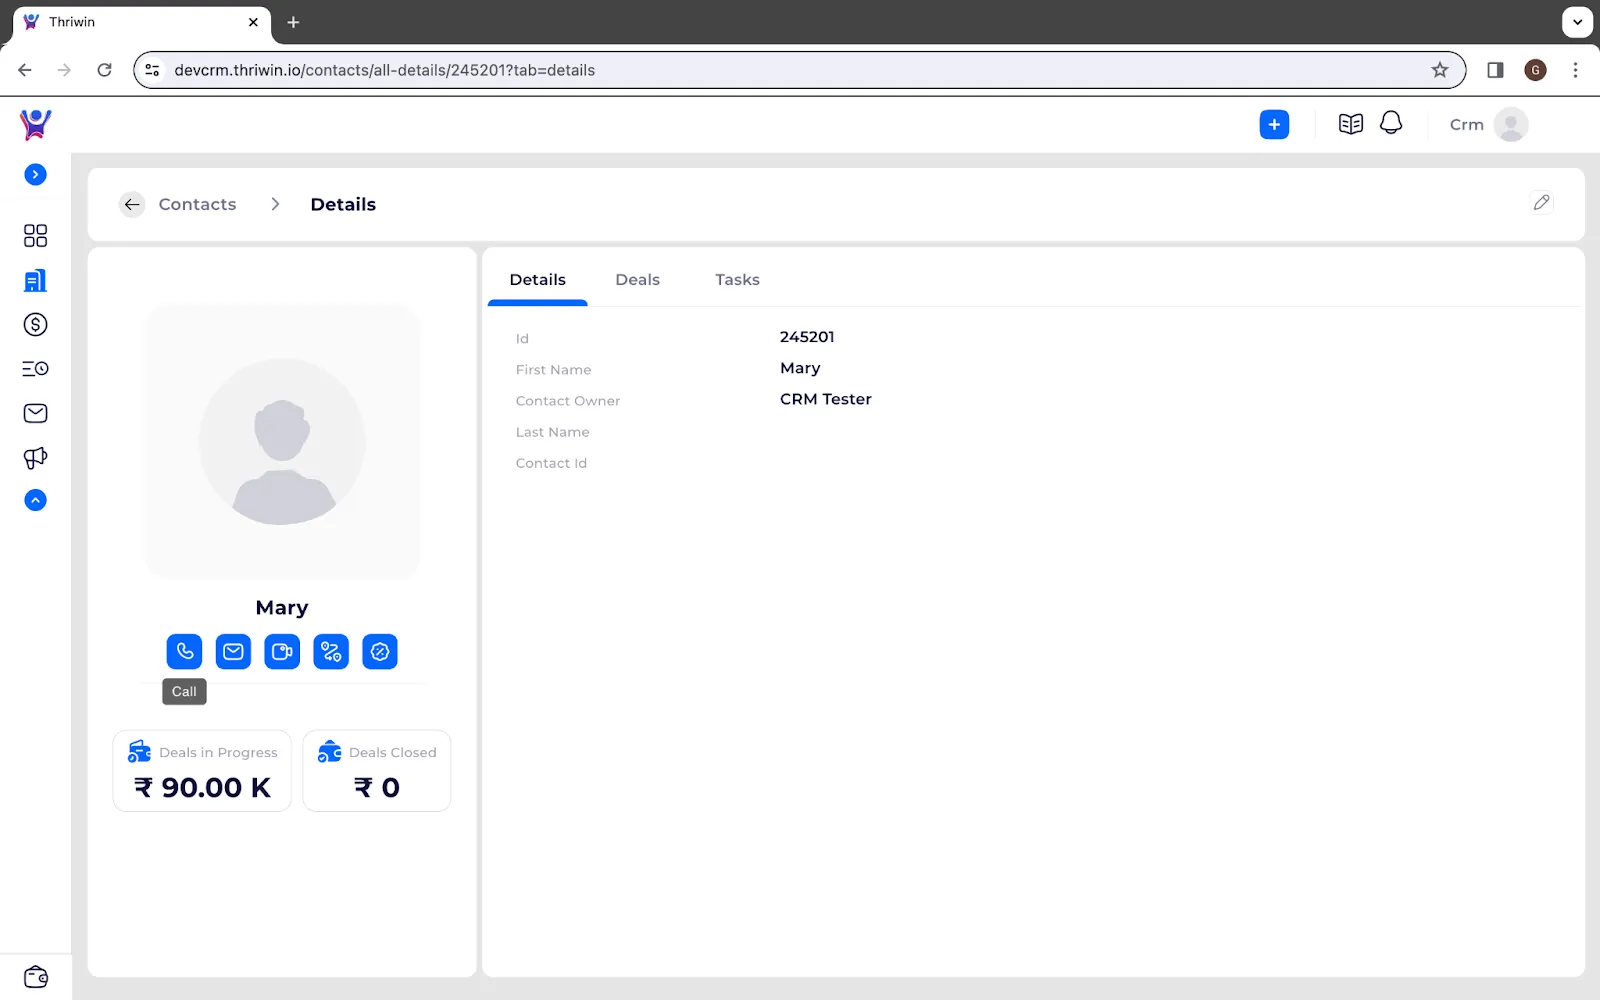Open the Deals Closed card
This screenshot has height=1000, width=1600.
point(377,771)
